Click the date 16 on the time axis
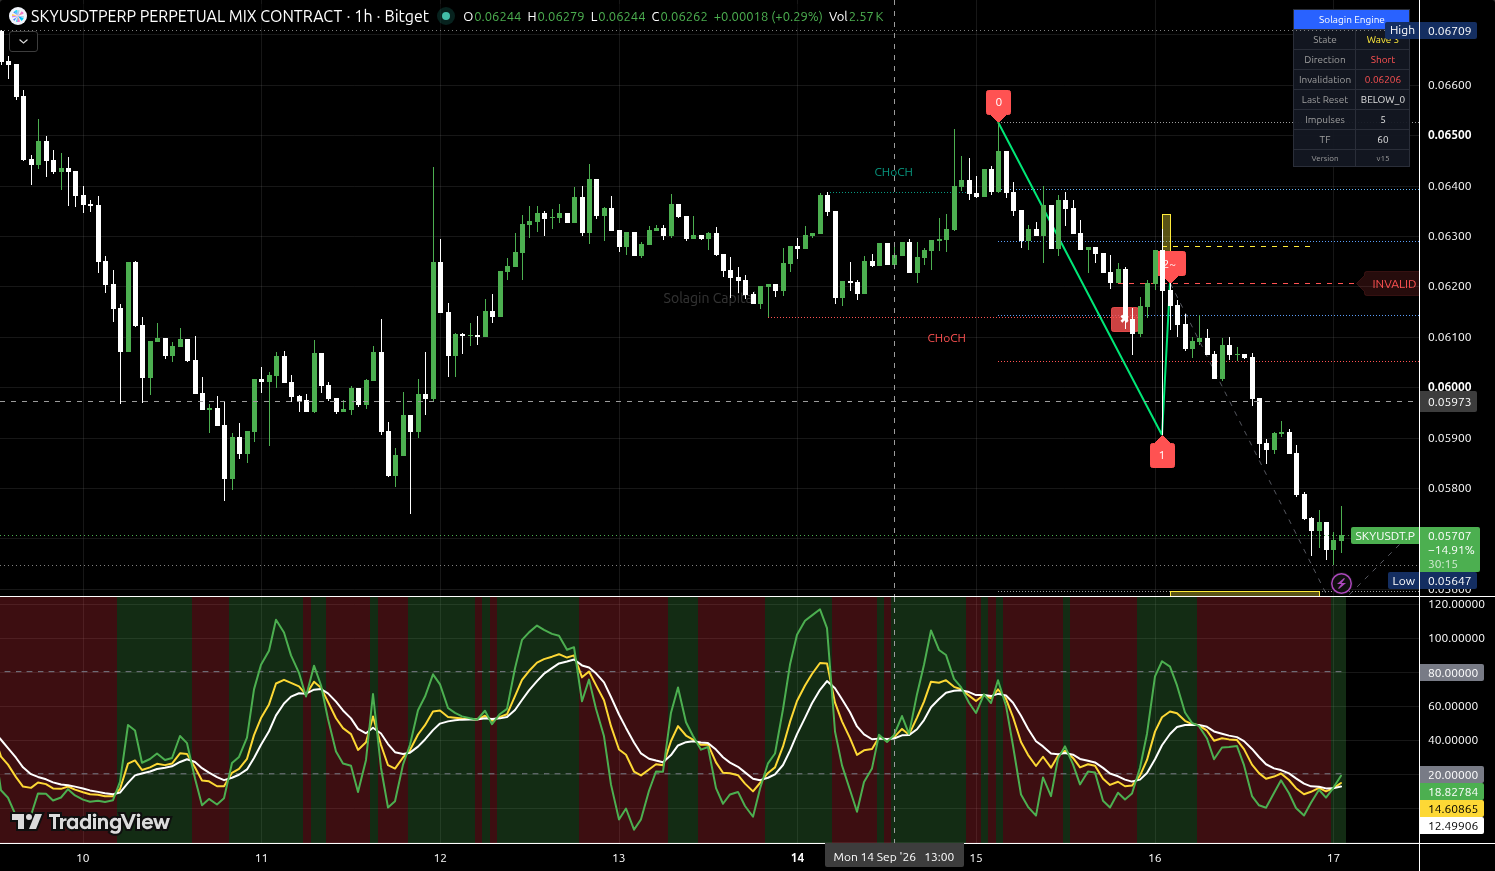 pos(1155,858)
